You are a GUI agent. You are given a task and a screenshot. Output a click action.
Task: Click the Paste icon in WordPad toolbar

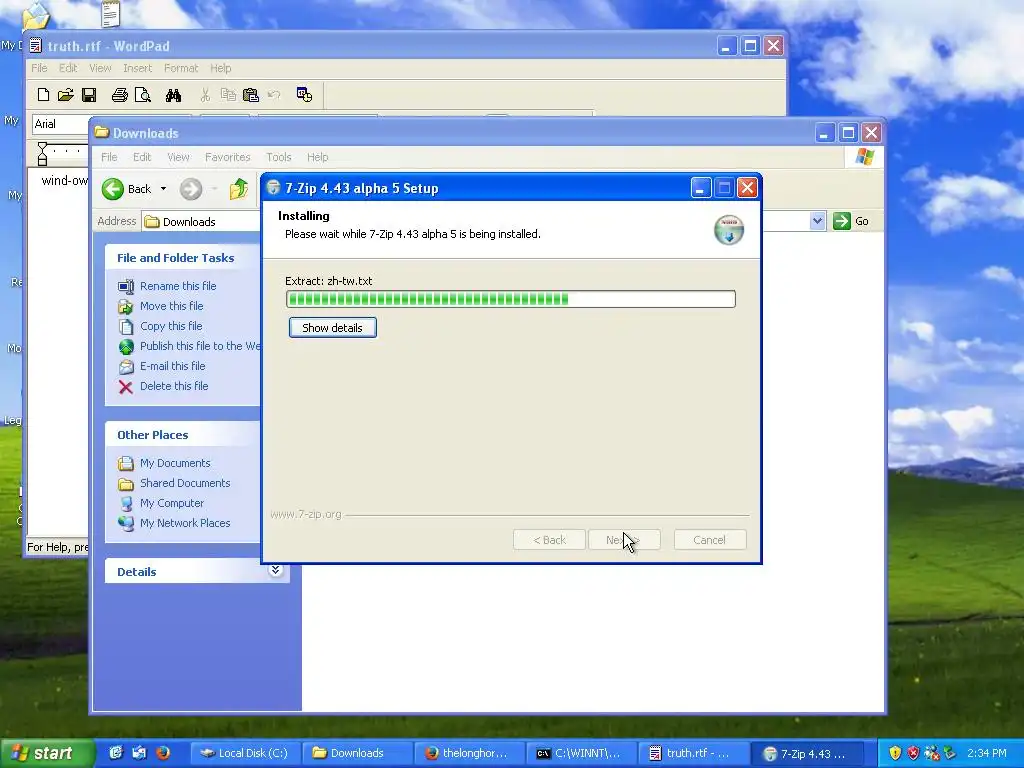point(251,95)
